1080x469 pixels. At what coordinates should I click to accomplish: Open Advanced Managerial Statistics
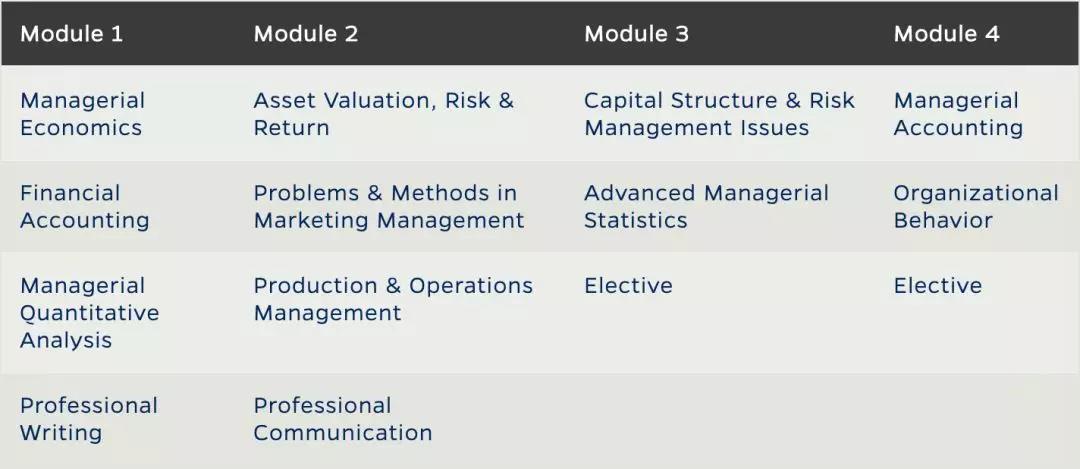(x=706, y=207)
